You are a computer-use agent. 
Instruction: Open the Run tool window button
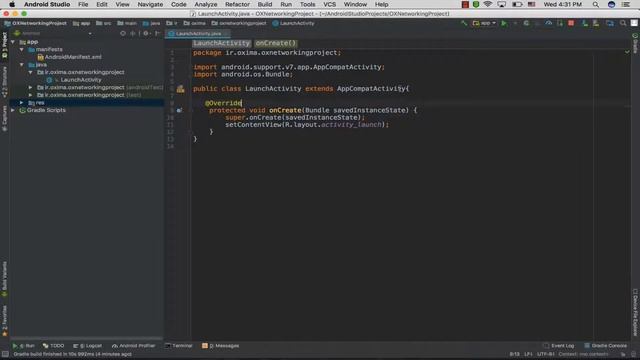tap(24, 346)
